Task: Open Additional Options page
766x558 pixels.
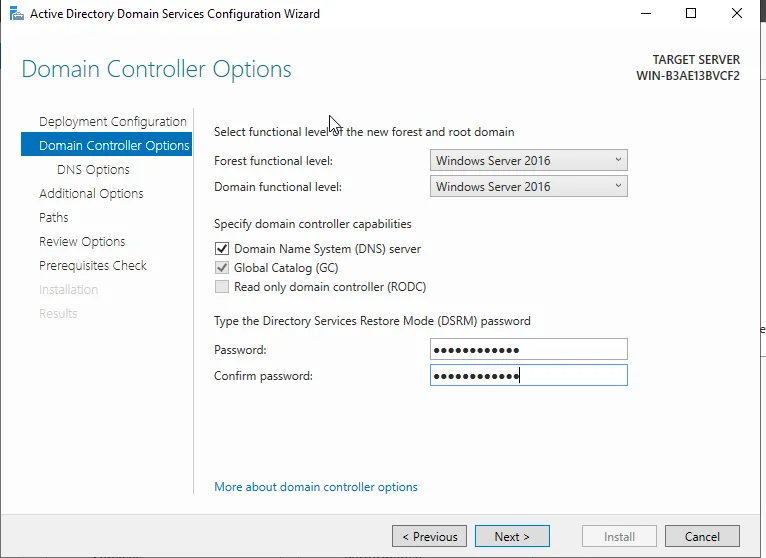Action: (91, 193)
